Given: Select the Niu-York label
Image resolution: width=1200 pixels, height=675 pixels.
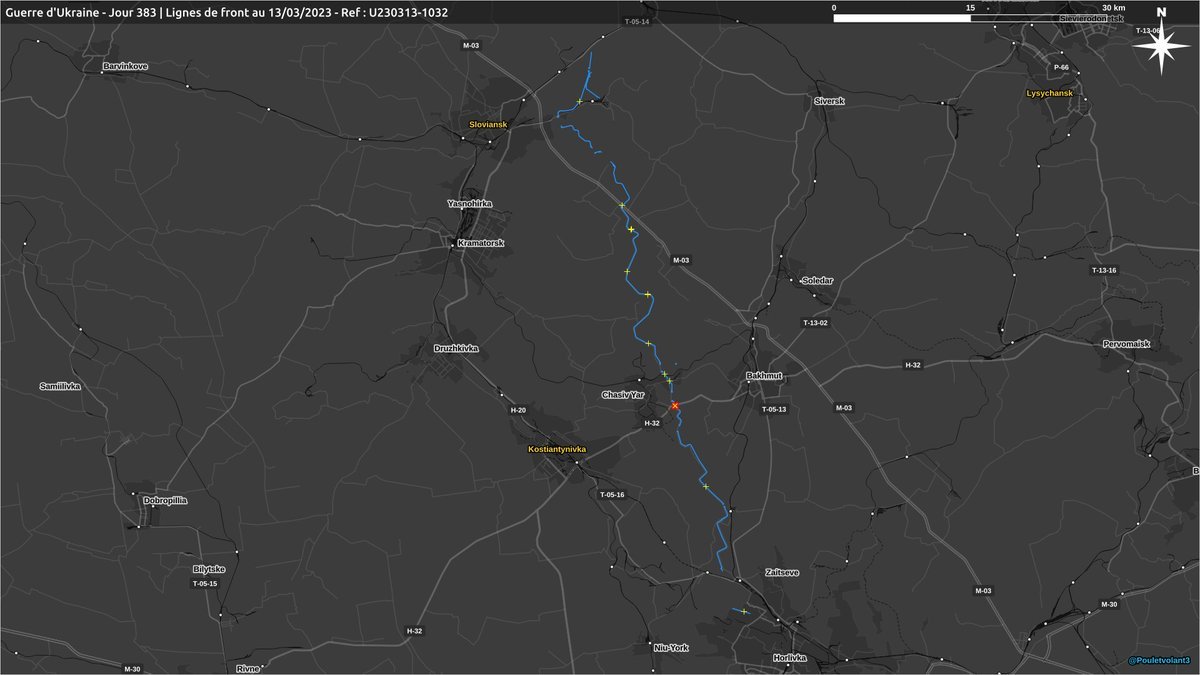Looking at the screenshot, I should pyautogui.click(x=670, y=647).
